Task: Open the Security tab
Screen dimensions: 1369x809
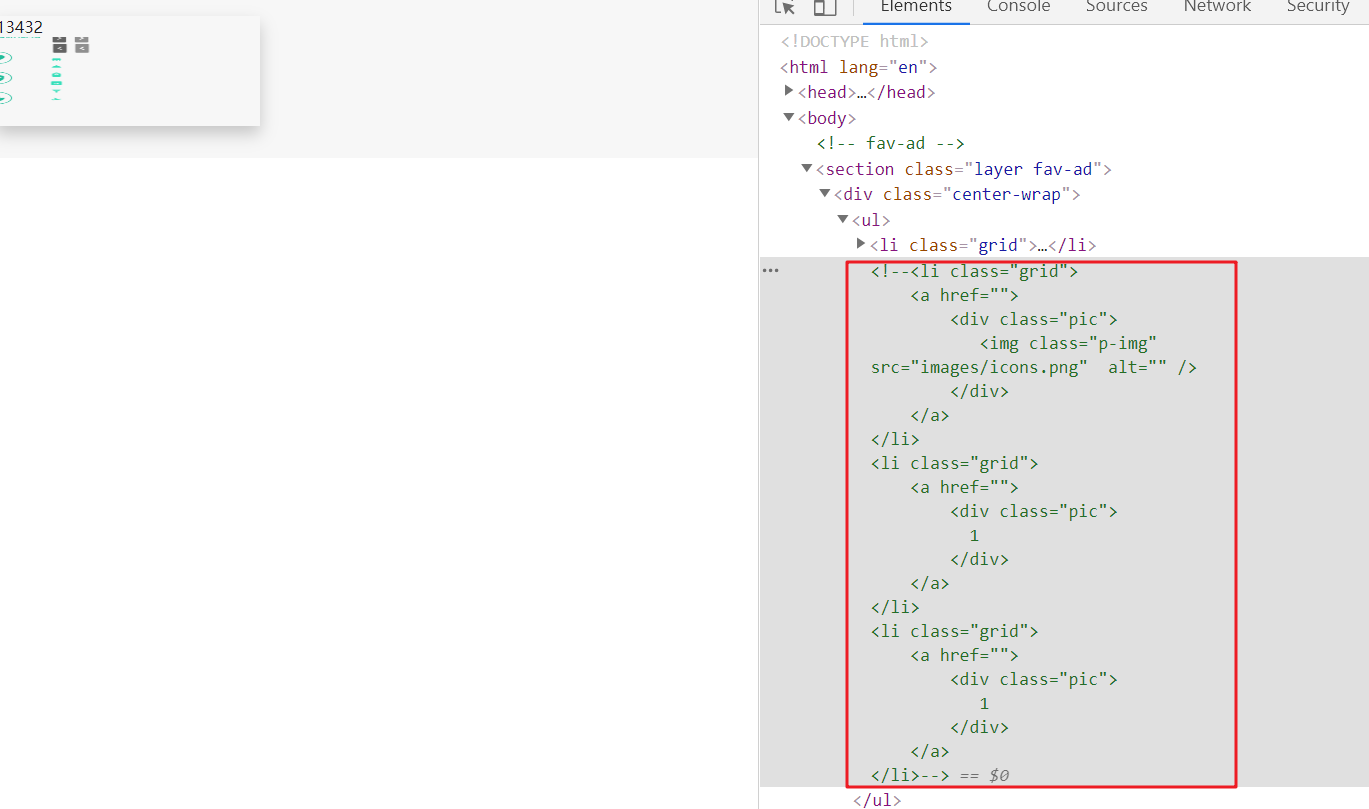Action: click(1318, 7)
